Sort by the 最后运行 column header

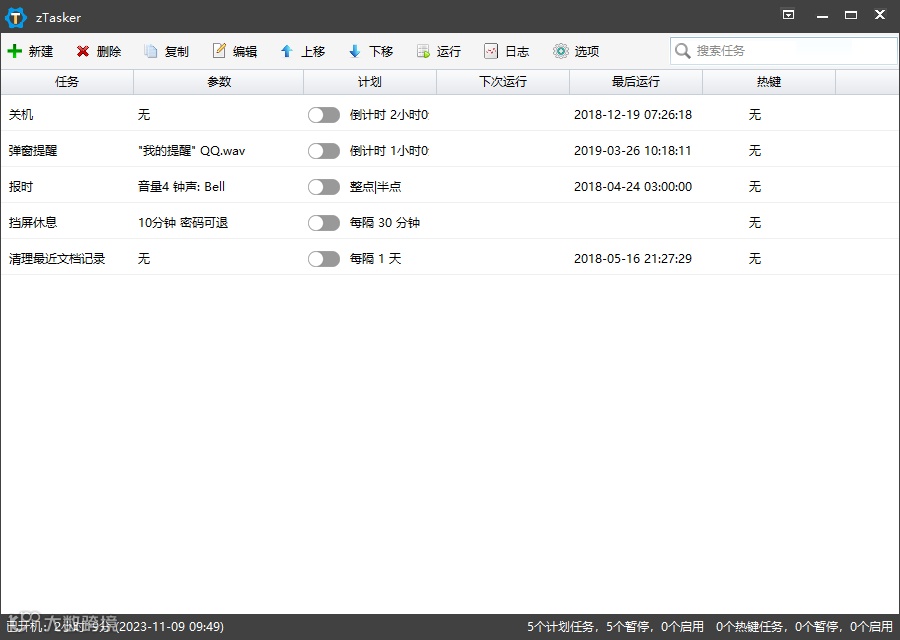636,82
